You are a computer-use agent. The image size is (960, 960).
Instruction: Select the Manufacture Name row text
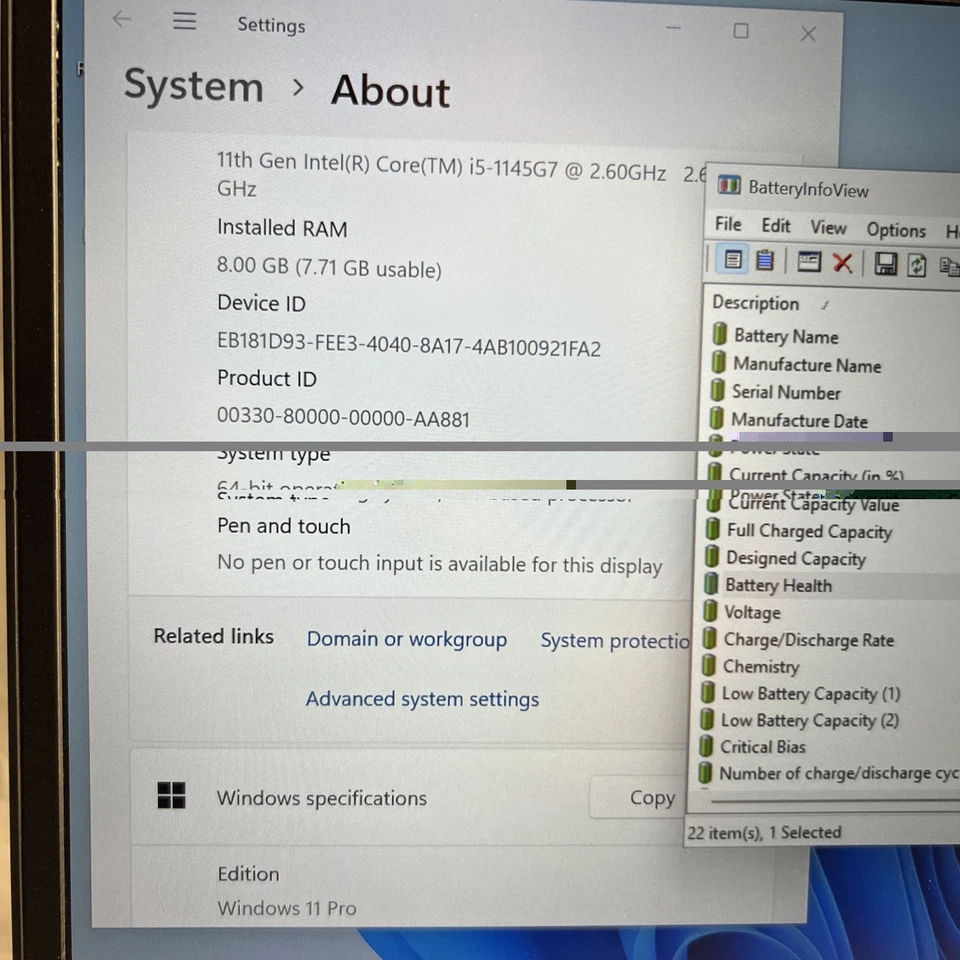click(807, 365)
